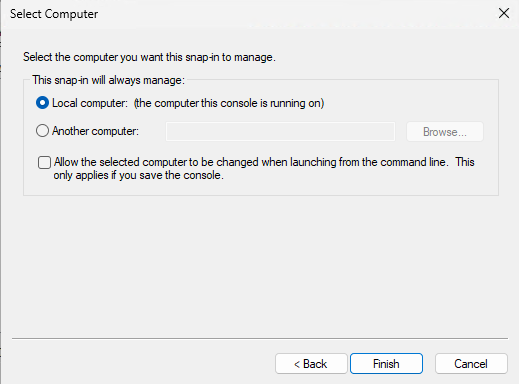The image size is (519, 384).
Task: Click the 'Another computer:' label text
Action: pyautogui.click(x=95, y=131)
